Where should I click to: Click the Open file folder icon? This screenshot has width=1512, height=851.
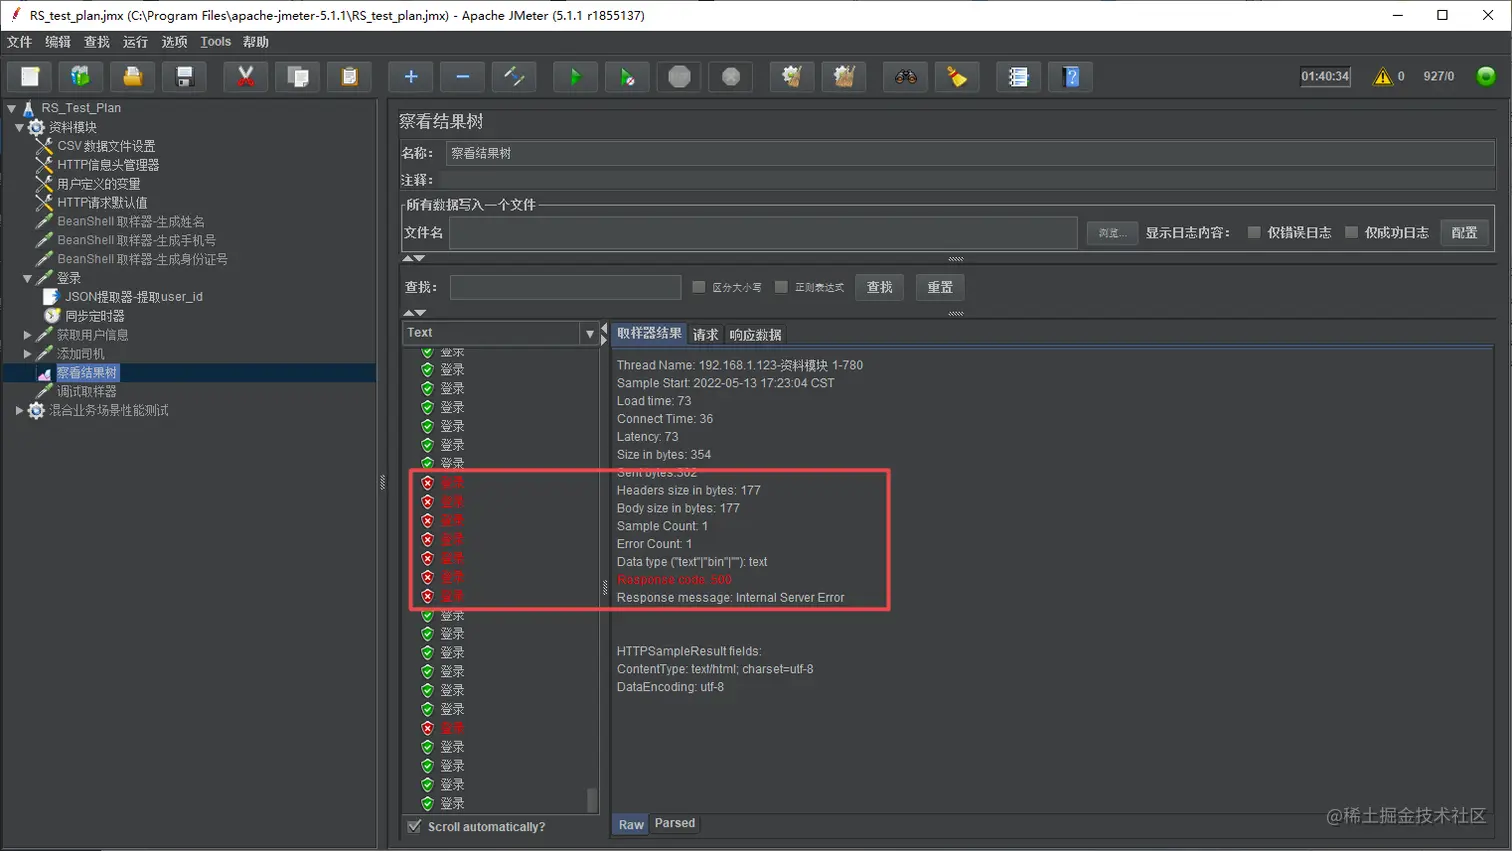[133, 77]
